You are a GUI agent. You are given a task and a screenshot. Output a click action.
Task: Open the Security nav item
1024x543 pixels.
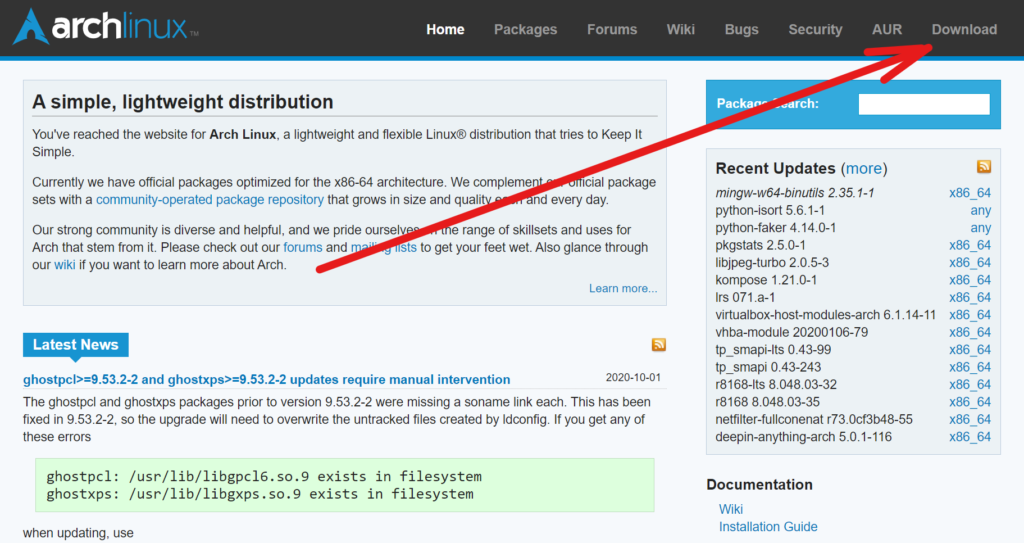coord(815,29)
